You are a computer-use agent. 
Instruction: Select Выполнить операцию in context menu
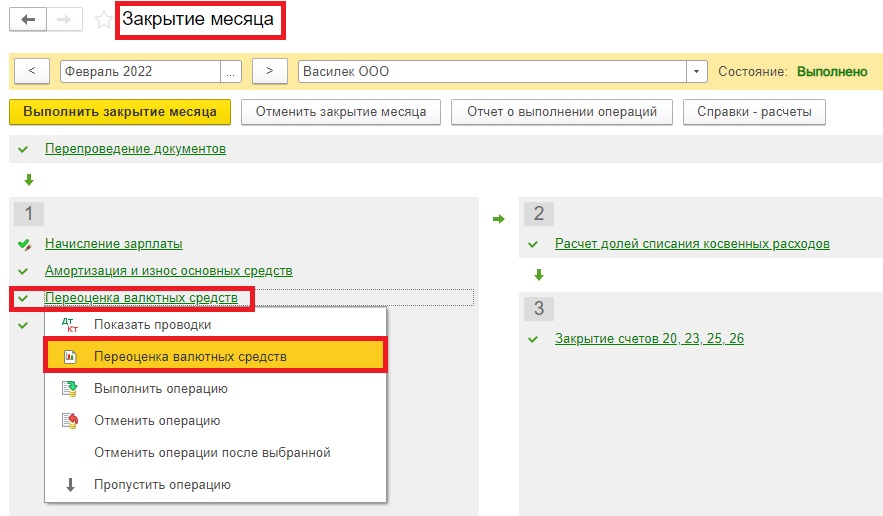pos(216,389)
